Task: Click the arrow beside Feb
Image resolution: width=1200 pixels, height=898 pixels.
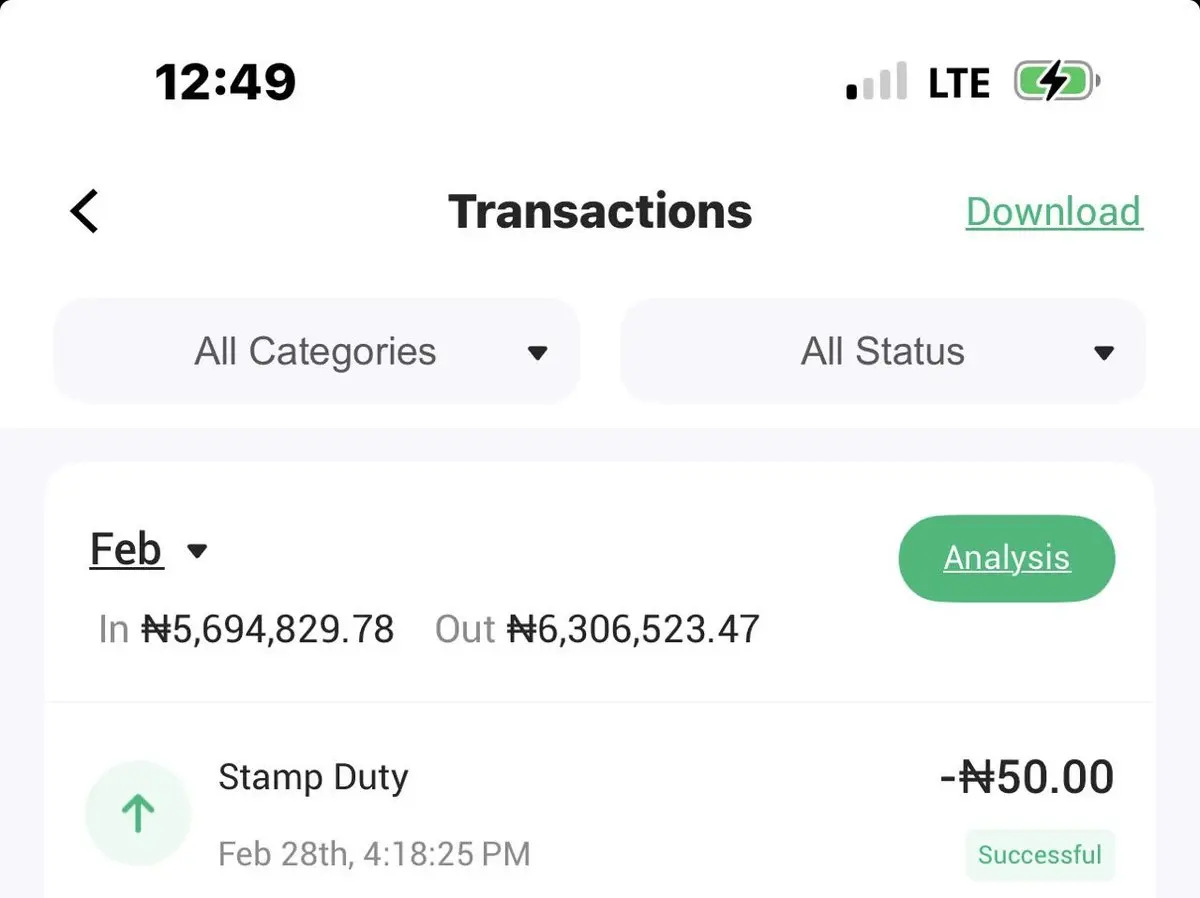Action: [x=198, y=551]
